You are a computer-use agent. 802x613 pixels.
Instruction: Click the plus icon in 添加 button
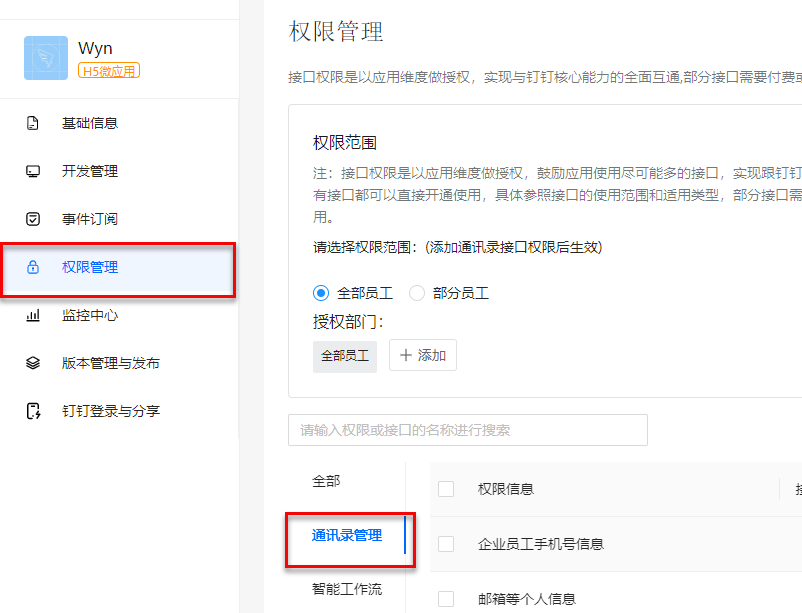pyautogui.click(x=406, y=355)
